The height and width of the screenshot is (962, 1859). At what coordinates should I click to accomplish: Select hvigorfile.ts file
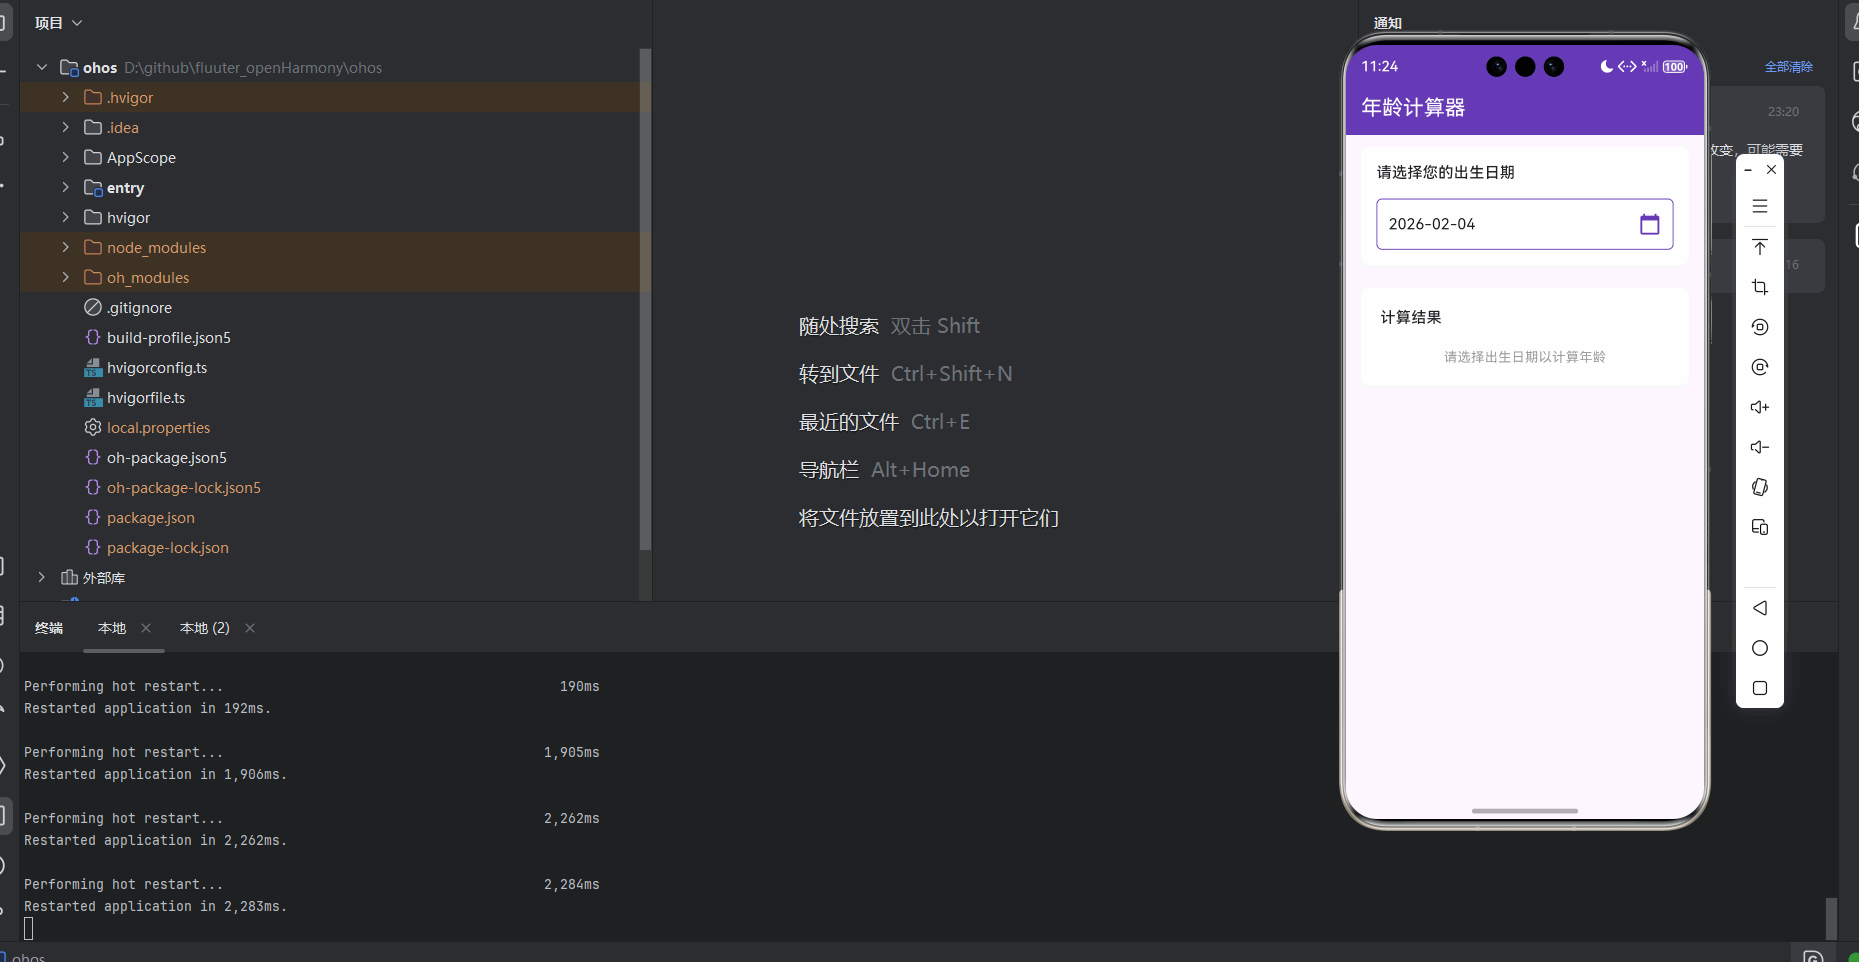146,398
